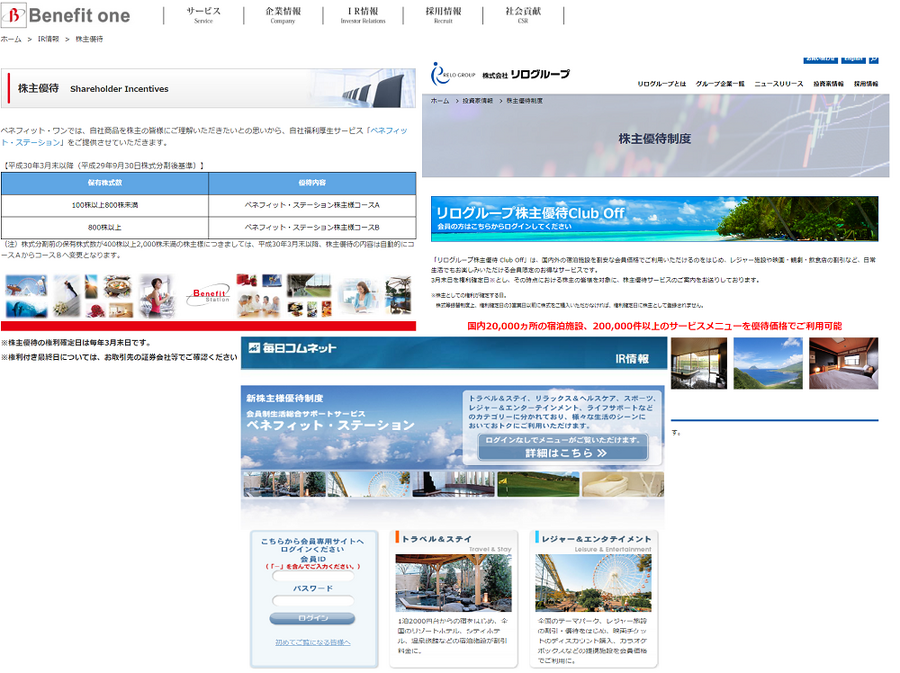Open グループ企業一覧 in Relo navigation
This screenshot has height=673, width=900.
(x=720, y=84)
